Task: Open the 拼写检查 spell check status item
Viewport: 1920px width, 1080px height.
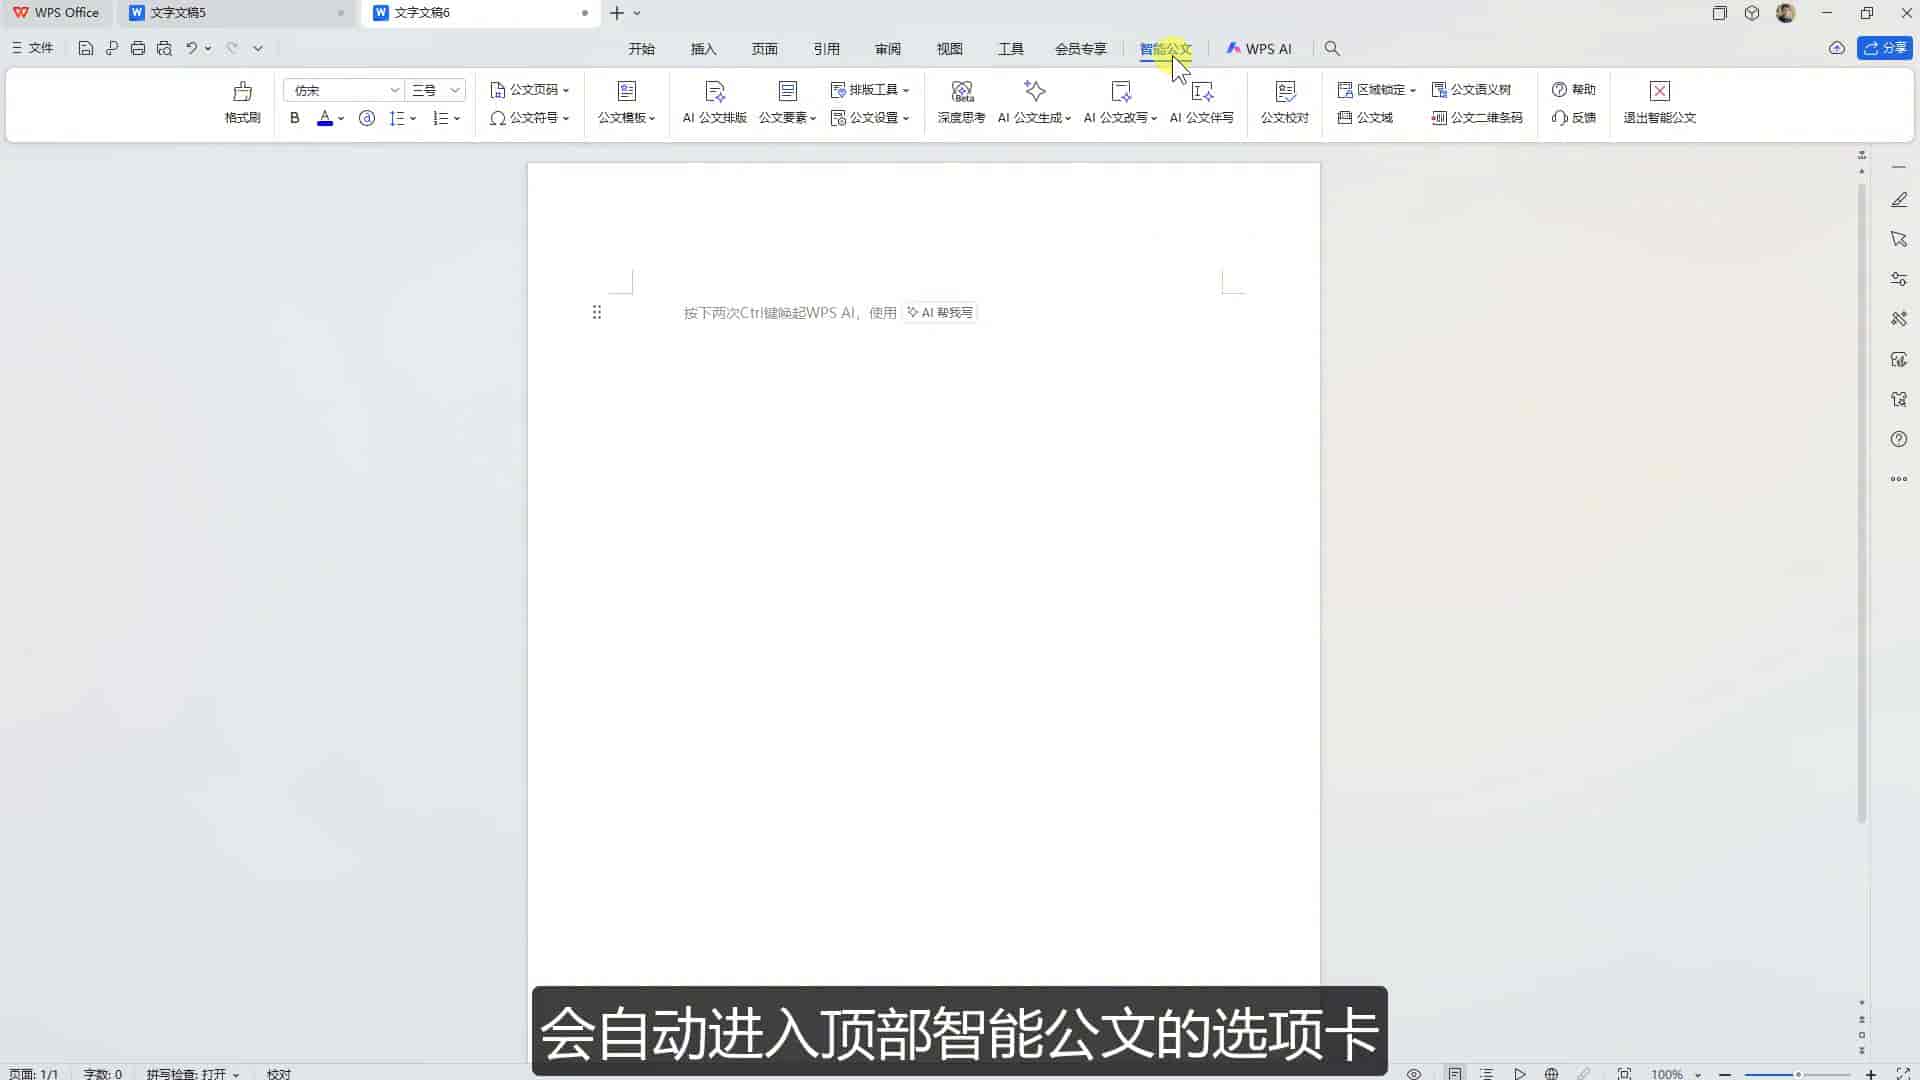Action: coord(193,1073)
